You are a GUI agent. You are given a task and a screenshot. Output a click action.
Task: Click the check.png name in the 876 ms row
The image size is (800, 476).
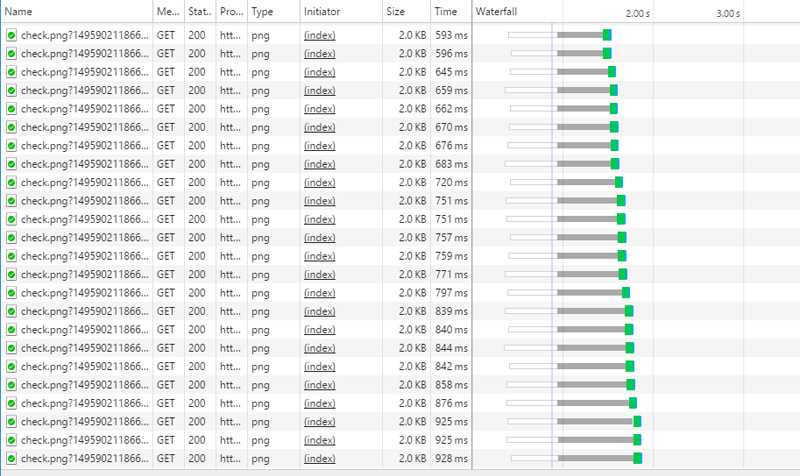tap(85, 403)
